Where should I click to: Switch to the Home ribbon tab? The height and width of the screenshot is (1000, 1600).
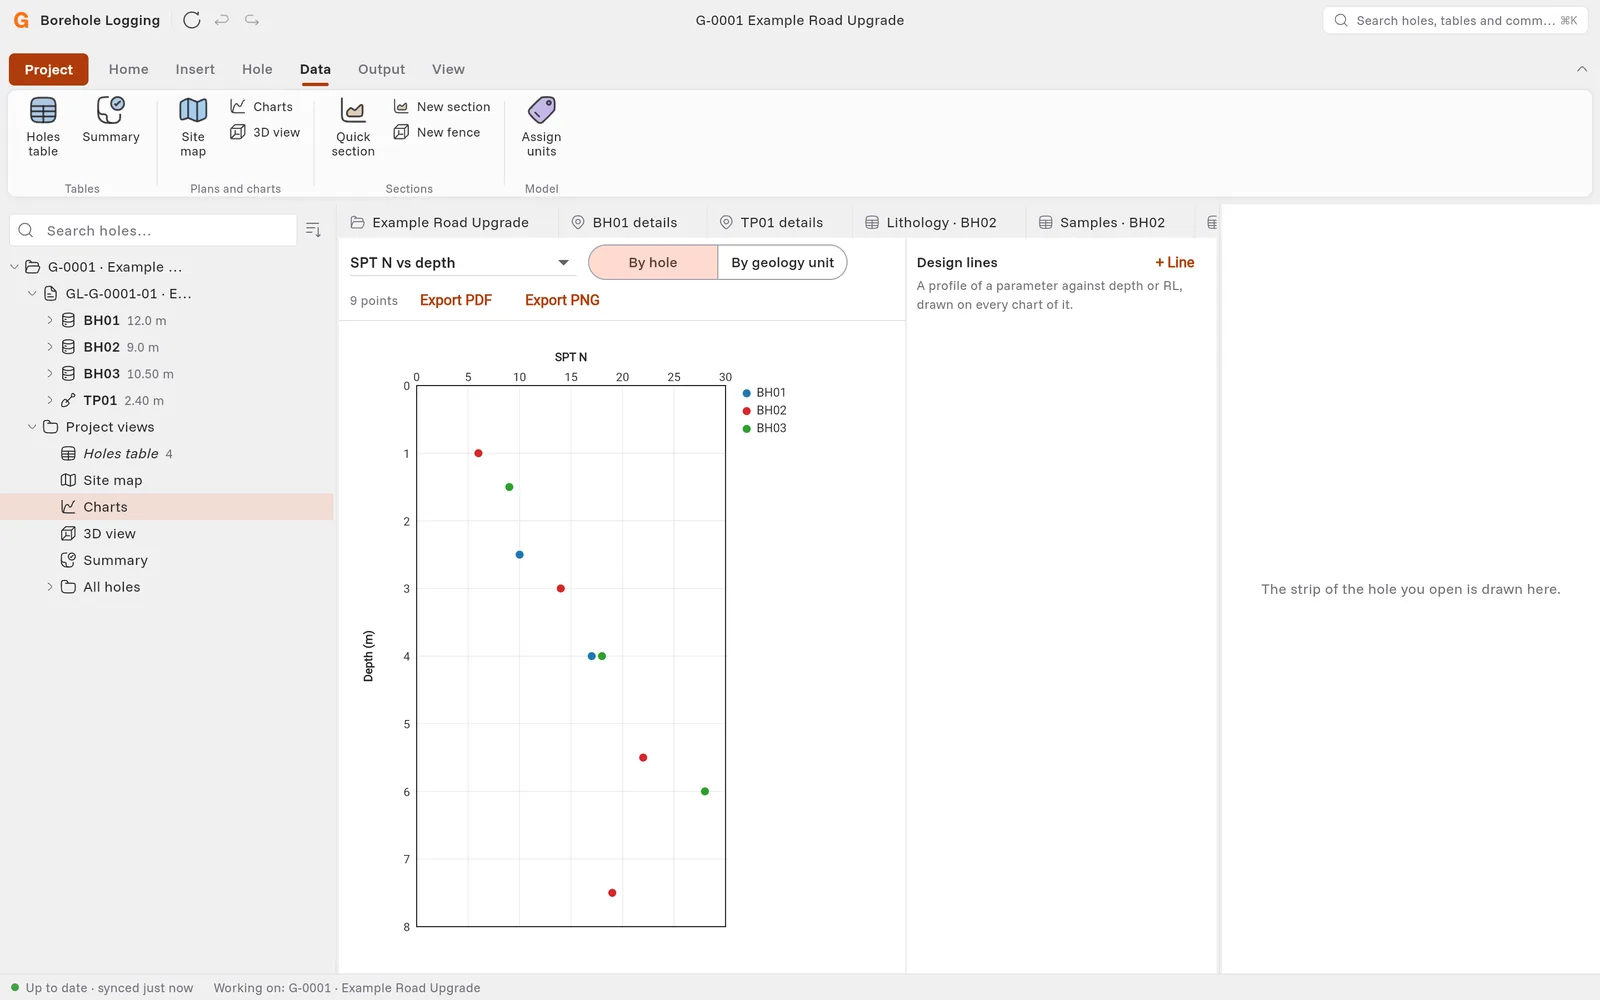129,69
